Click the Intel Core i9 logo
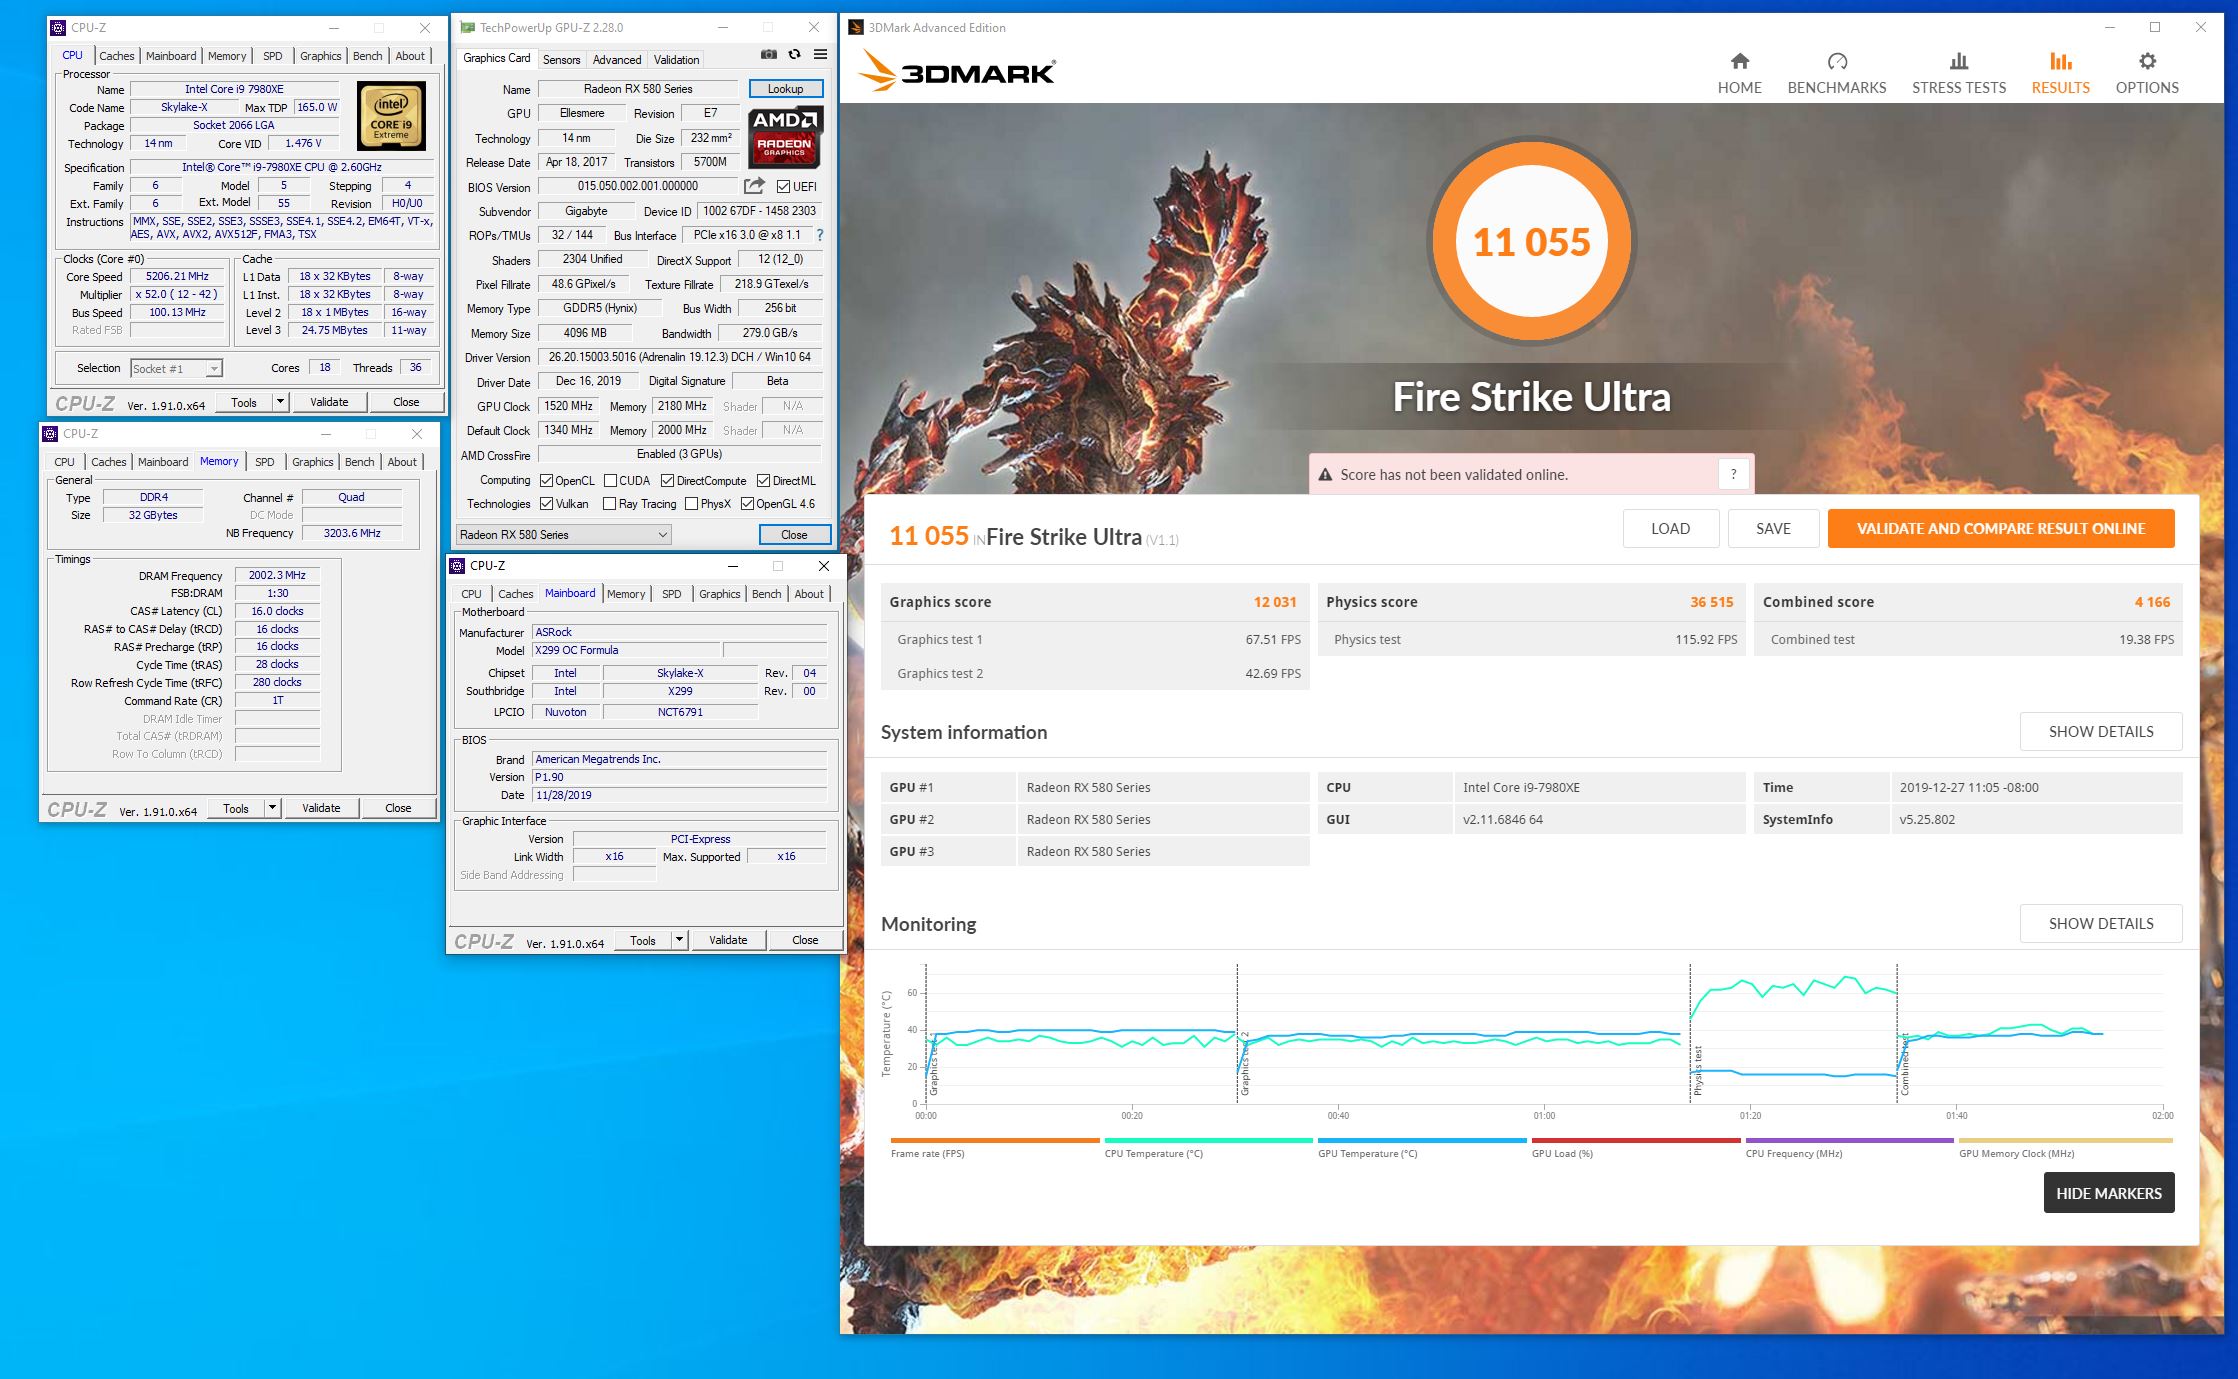 click(x=391, y=117)
